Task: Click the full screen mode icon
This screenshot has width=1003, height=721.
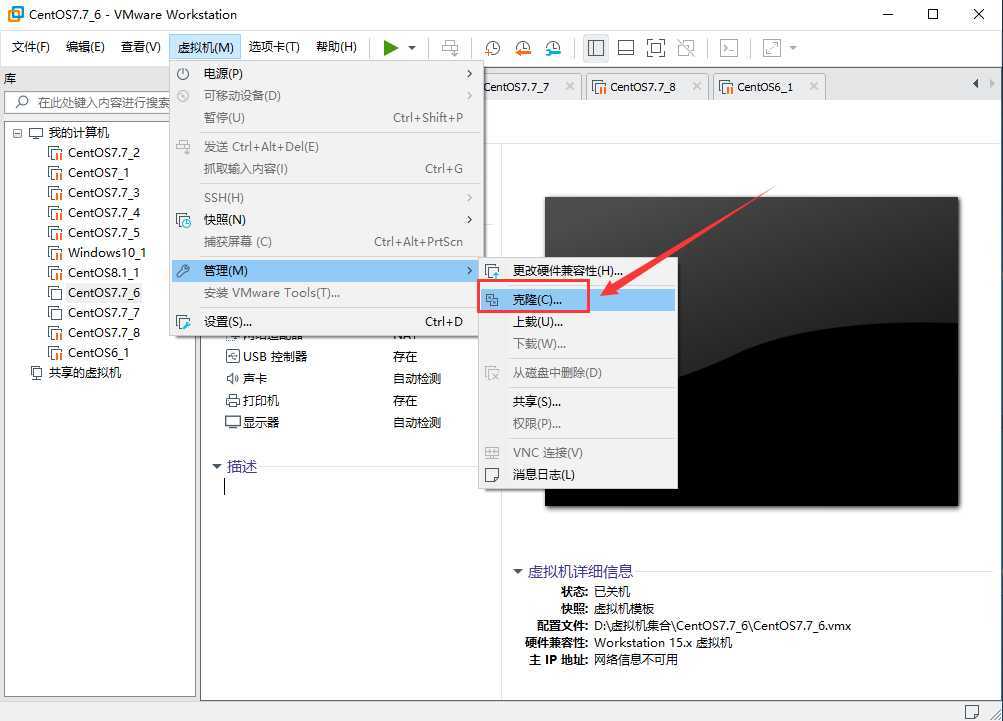Action: point(656,48)
